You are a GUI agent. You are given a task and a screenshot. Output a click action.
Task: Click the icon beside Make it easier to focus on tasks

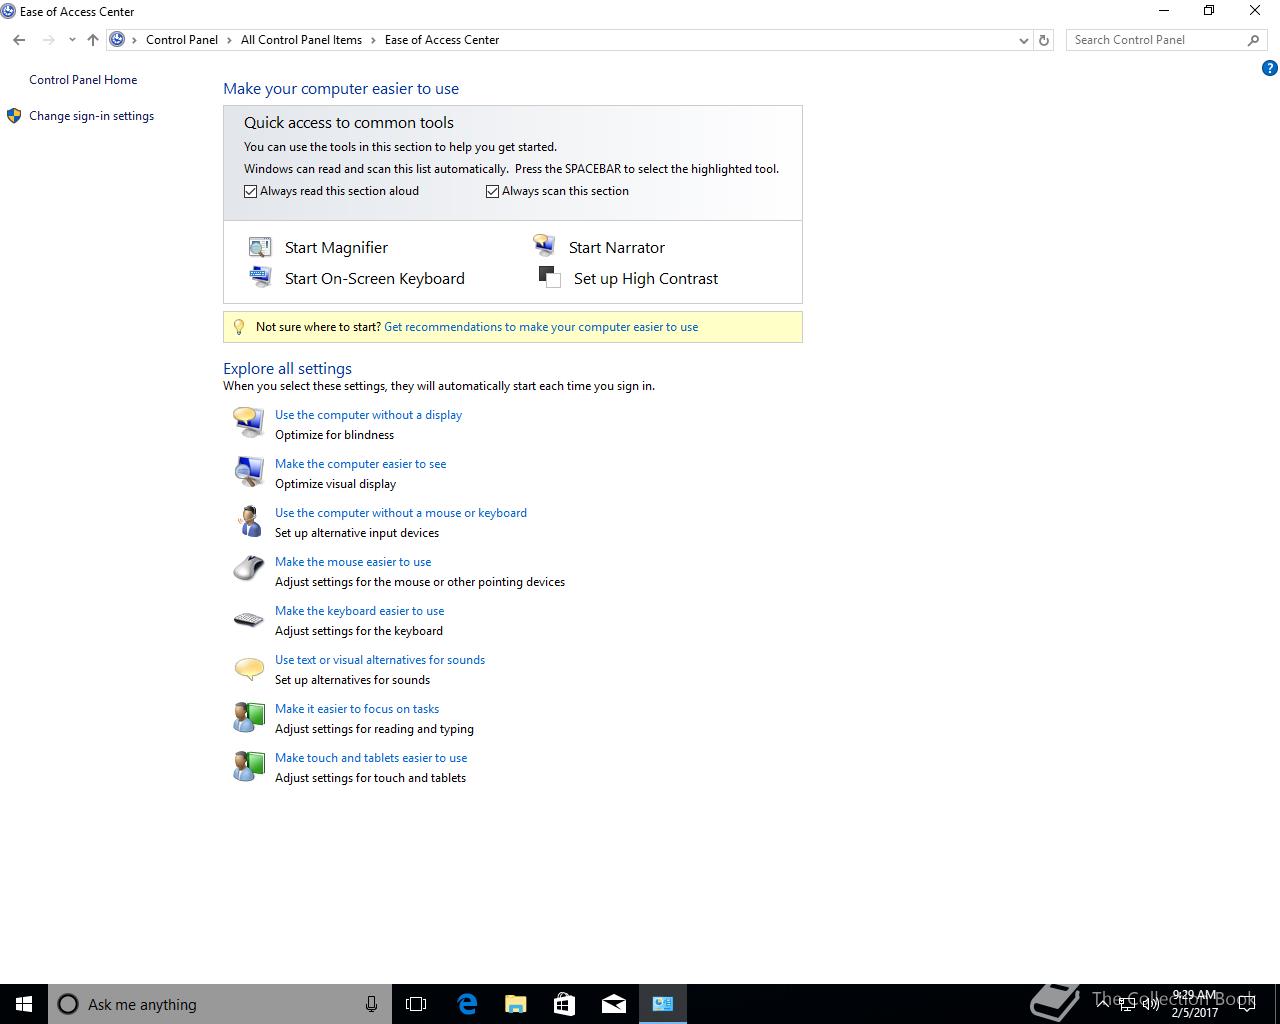click(248, 716)
